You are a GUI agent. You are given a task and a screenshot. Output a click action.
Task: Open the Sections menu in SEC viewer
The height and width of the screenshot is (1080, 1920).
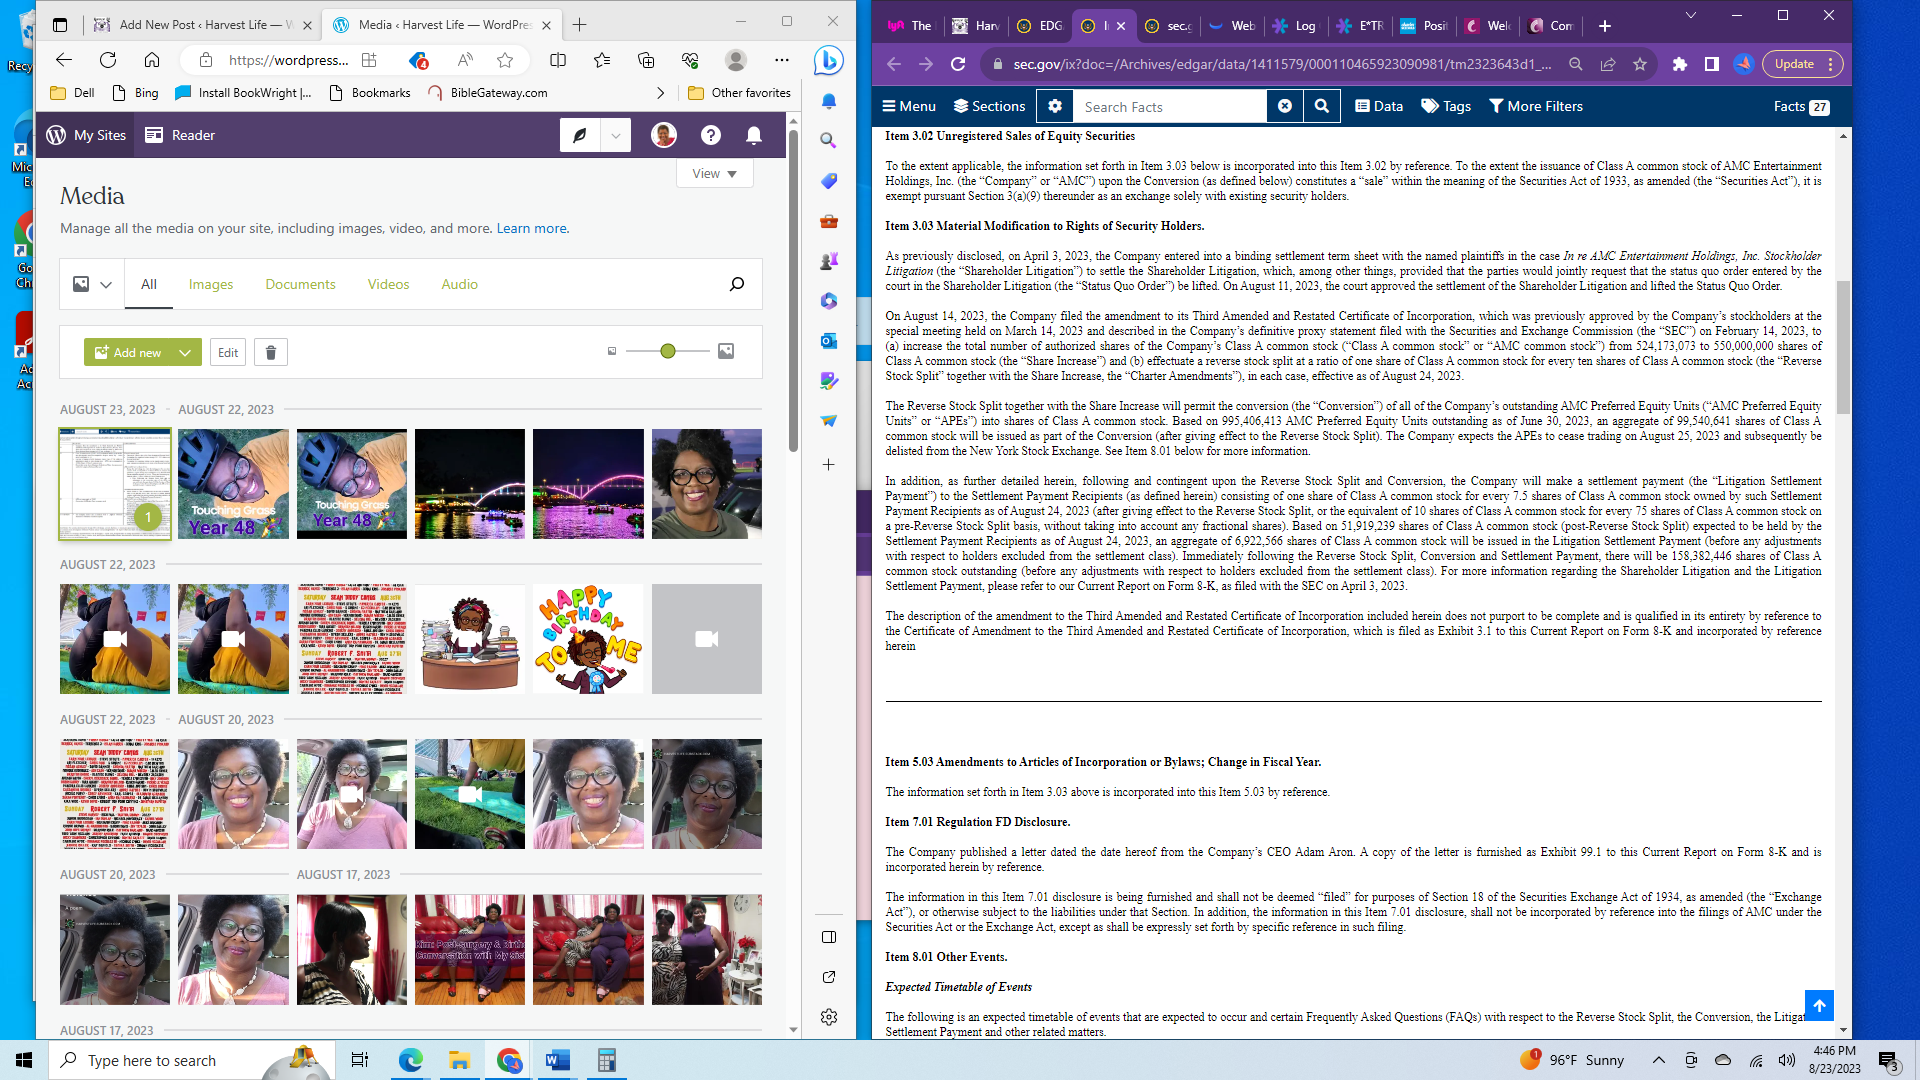point(989,106)
